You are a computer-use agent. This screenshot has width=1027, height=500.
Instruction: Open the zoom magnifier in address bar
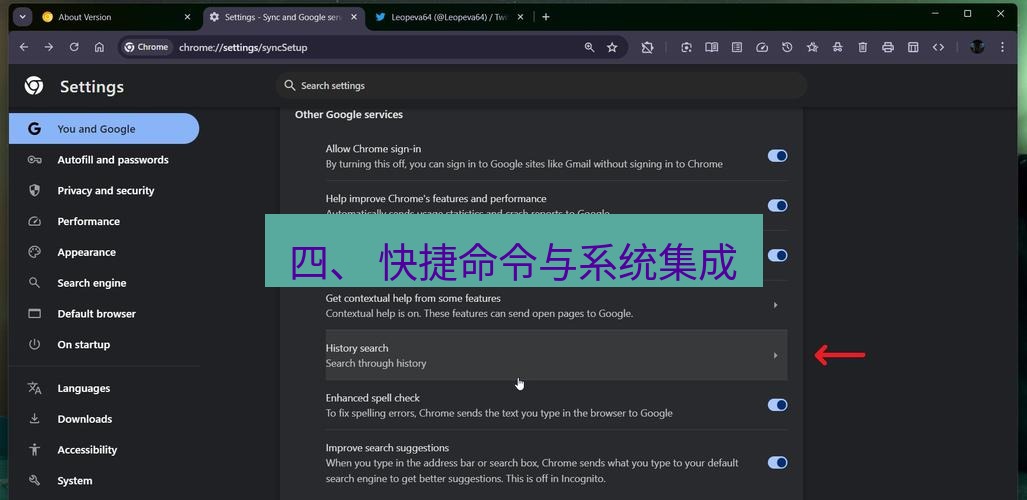click(x=589, y=47)
